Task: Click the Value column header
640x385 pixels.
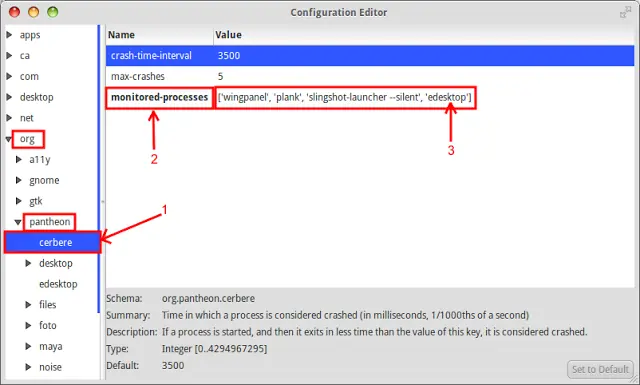Action: coord(424,35)
